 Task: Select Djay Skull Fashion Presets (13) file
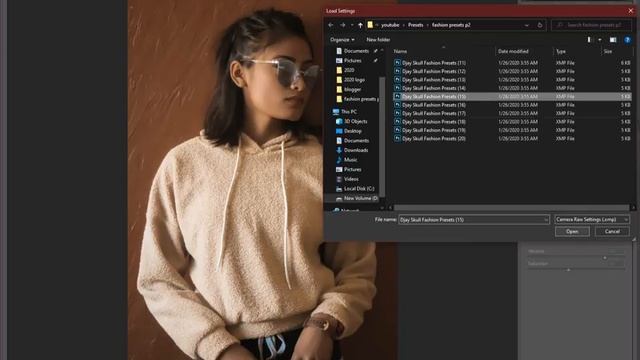coord(512,80)
